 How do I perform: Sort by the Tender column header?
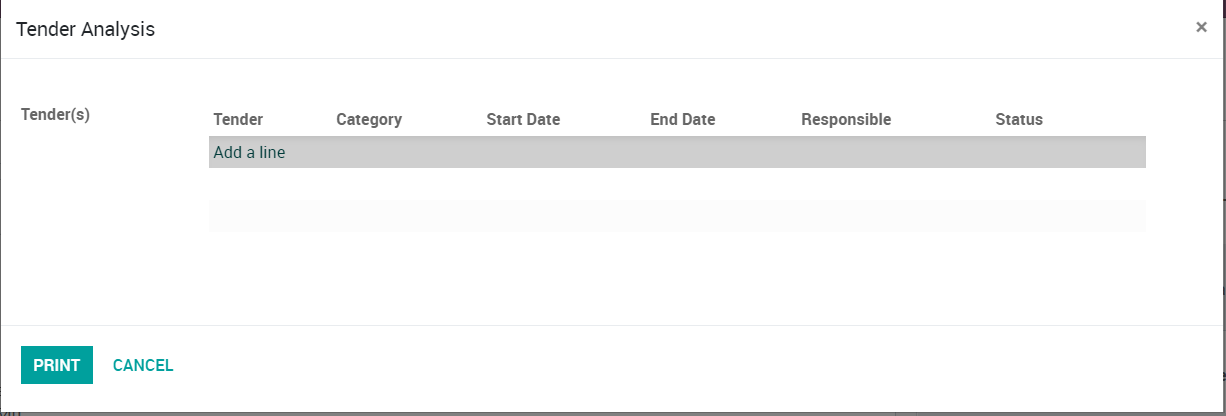click(x=238, y=120)
